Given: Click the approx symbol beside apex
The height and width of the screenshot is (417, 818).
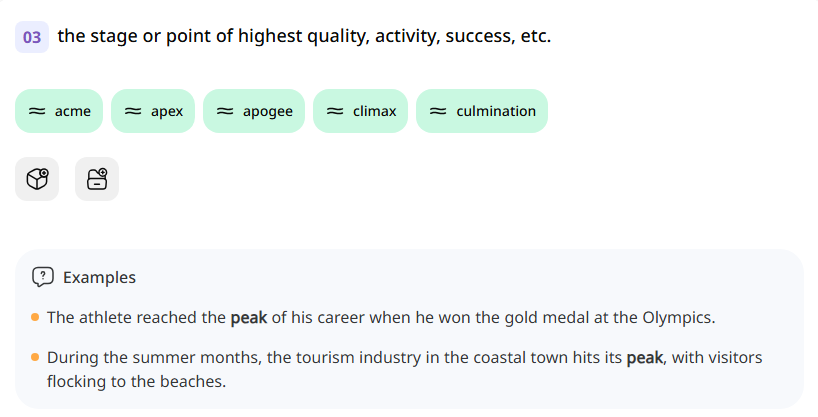Looking at the screenshot, I should click(x=132, y=111).
